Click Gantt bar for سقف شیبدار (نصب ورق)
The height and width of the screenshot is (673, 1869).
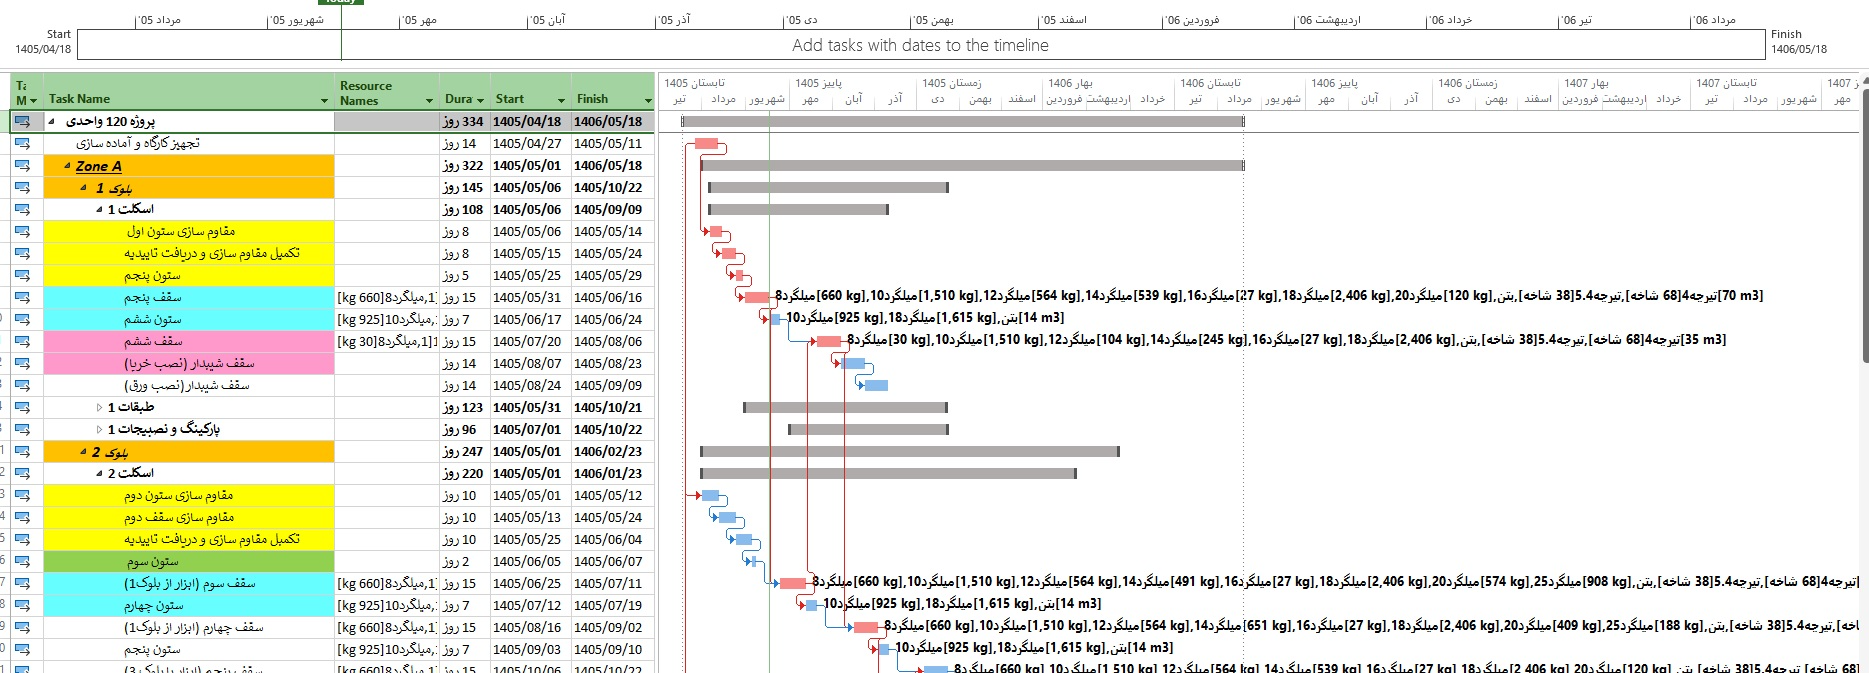coord(876,385)
